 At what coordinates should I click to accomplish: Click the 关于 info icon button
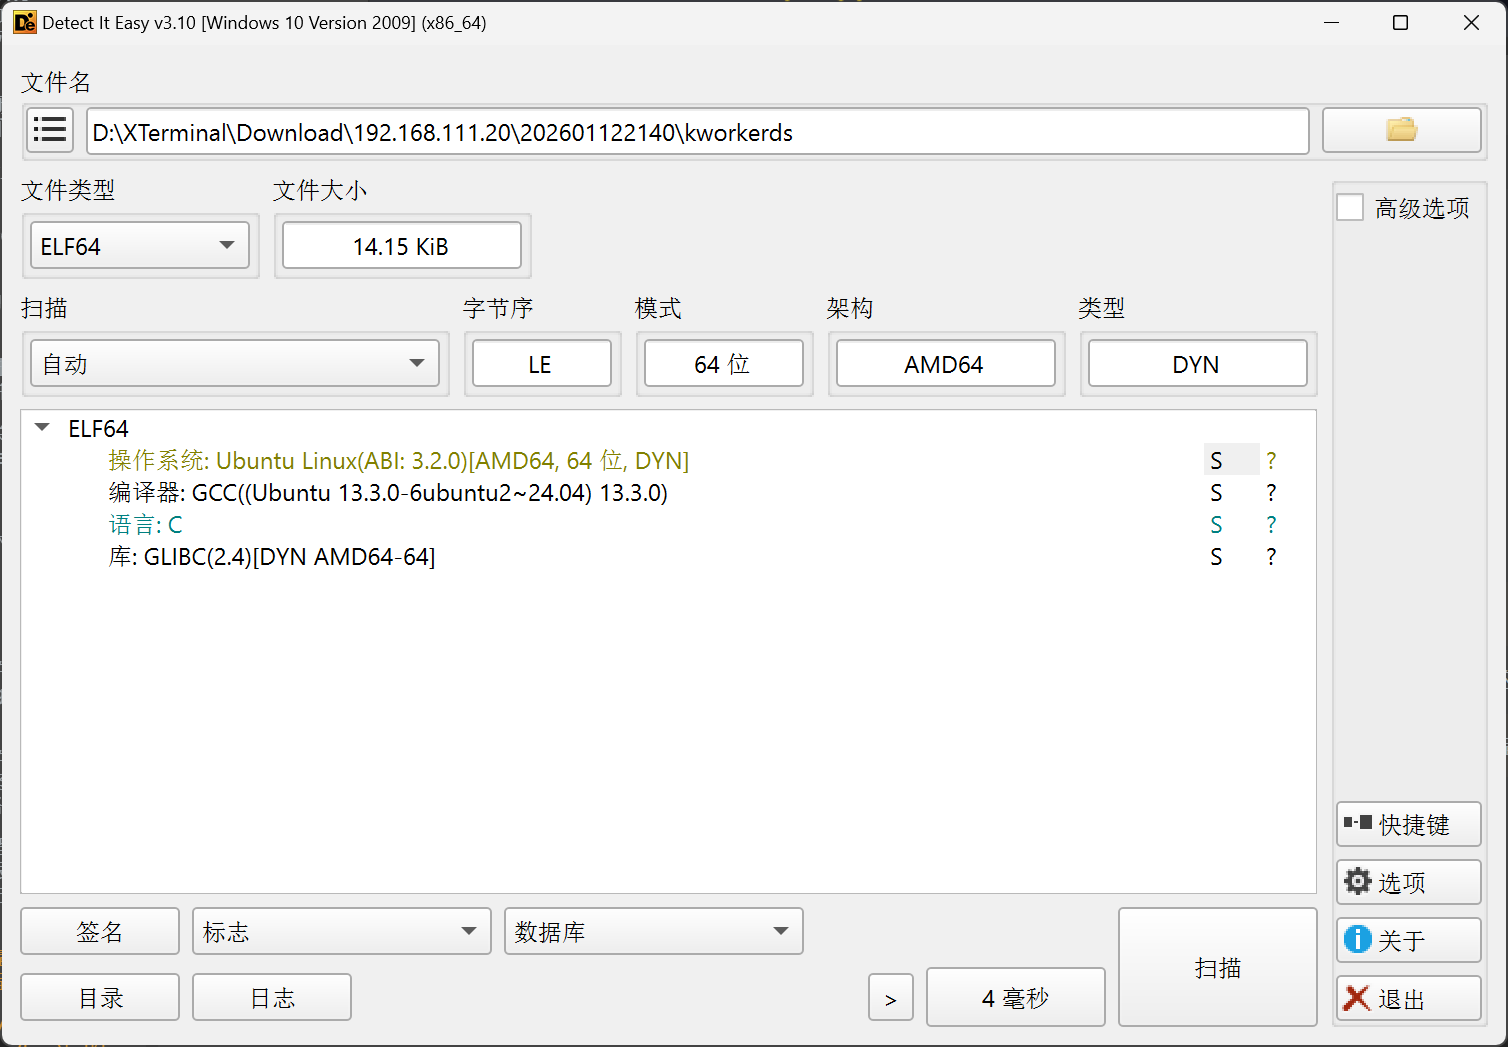1408,941
